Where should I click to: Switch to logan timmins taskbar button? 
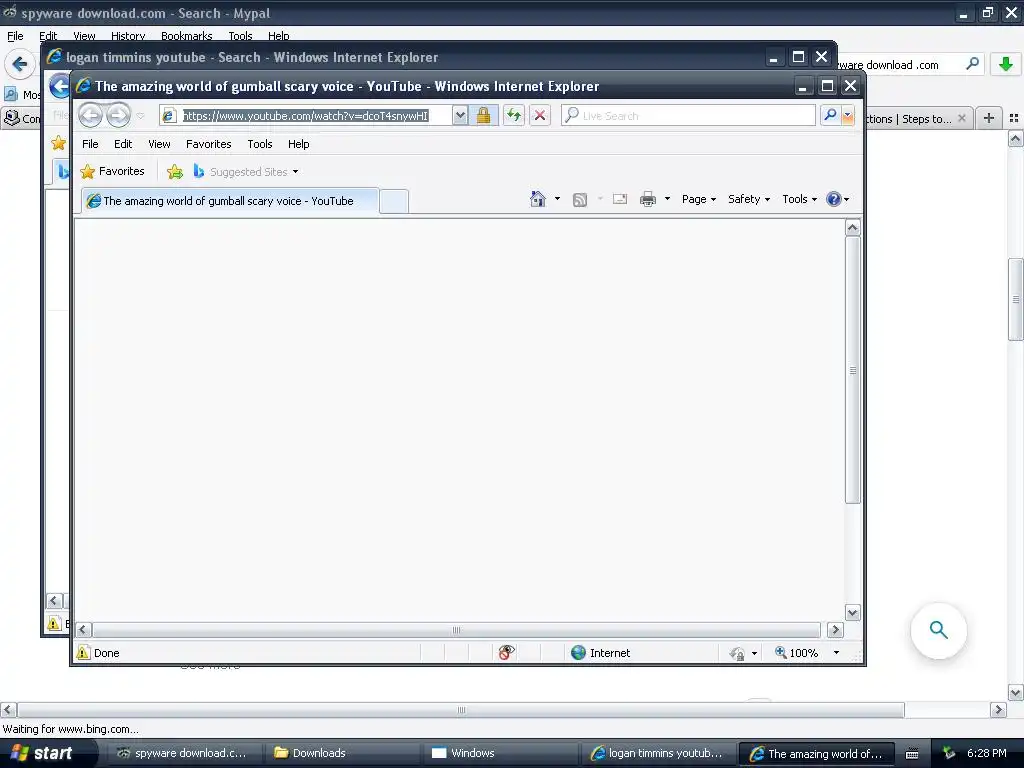658,753
